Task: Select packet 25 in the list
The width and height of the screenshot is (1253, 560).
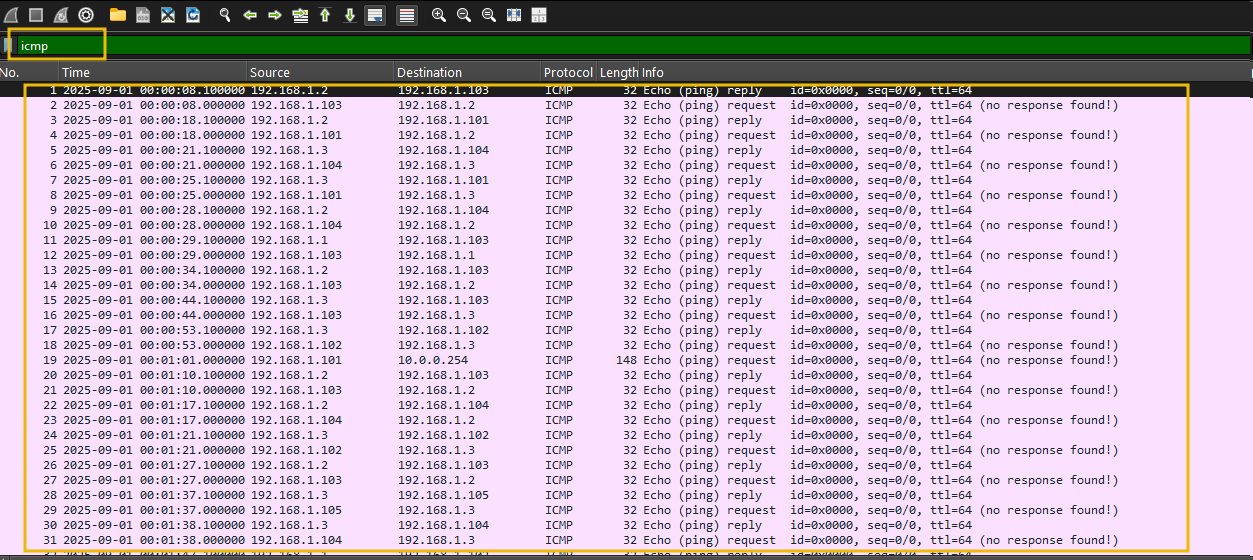Action: click(626, 450)
